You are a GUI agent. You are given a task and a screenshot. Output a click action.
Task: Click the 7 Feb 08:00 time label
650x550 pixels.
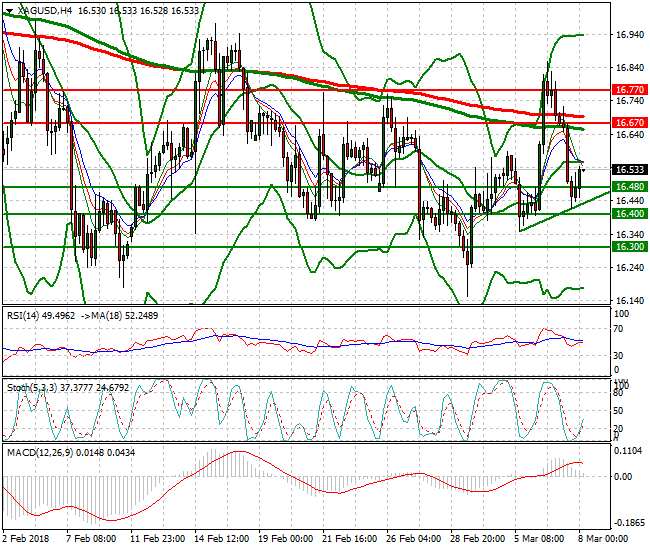[91, 539]
